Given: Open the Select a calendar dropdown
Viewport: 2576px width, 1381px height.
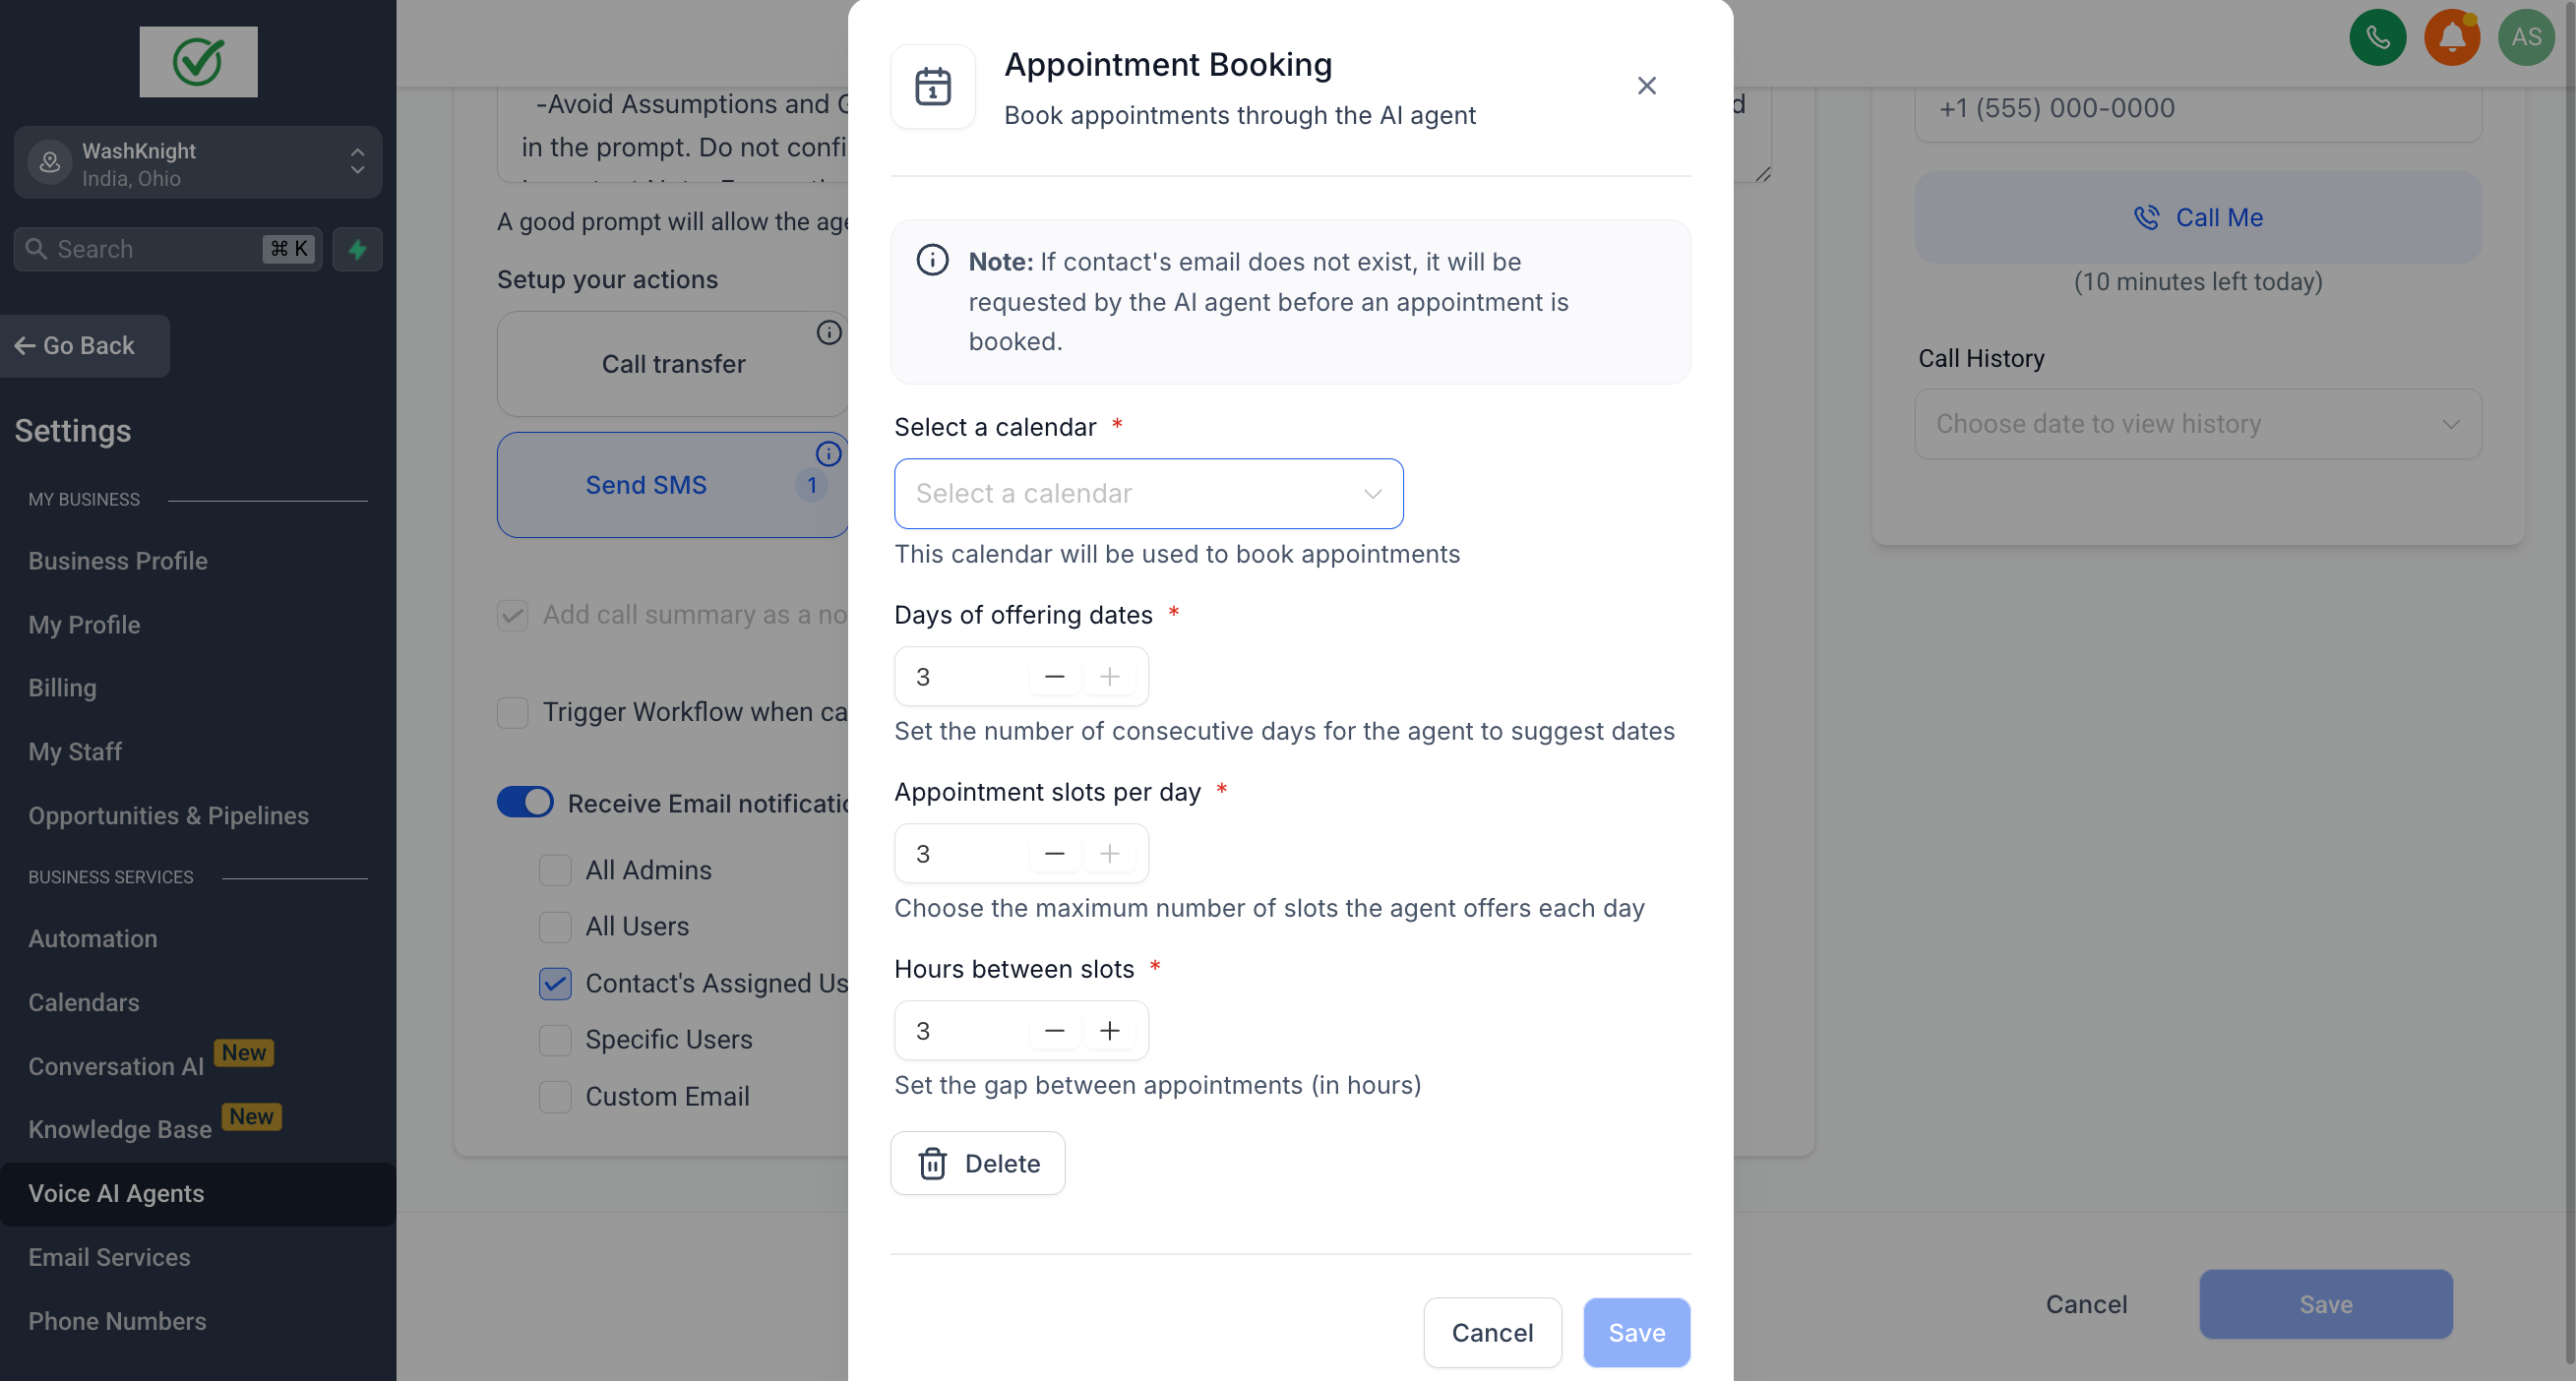Looking at the screenshot, I should [1148, 494].
